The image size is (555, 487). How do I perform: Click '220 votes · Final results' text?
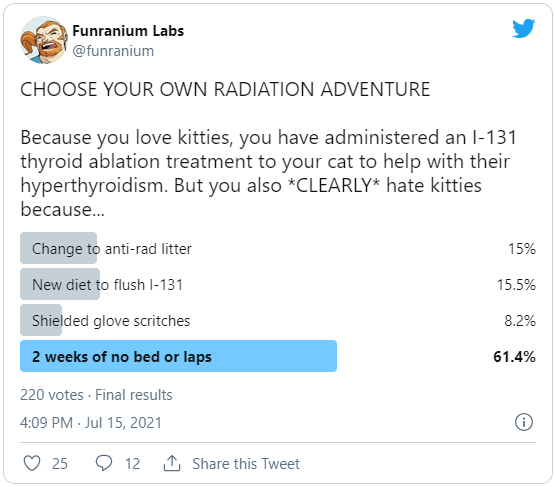point(96,395)
